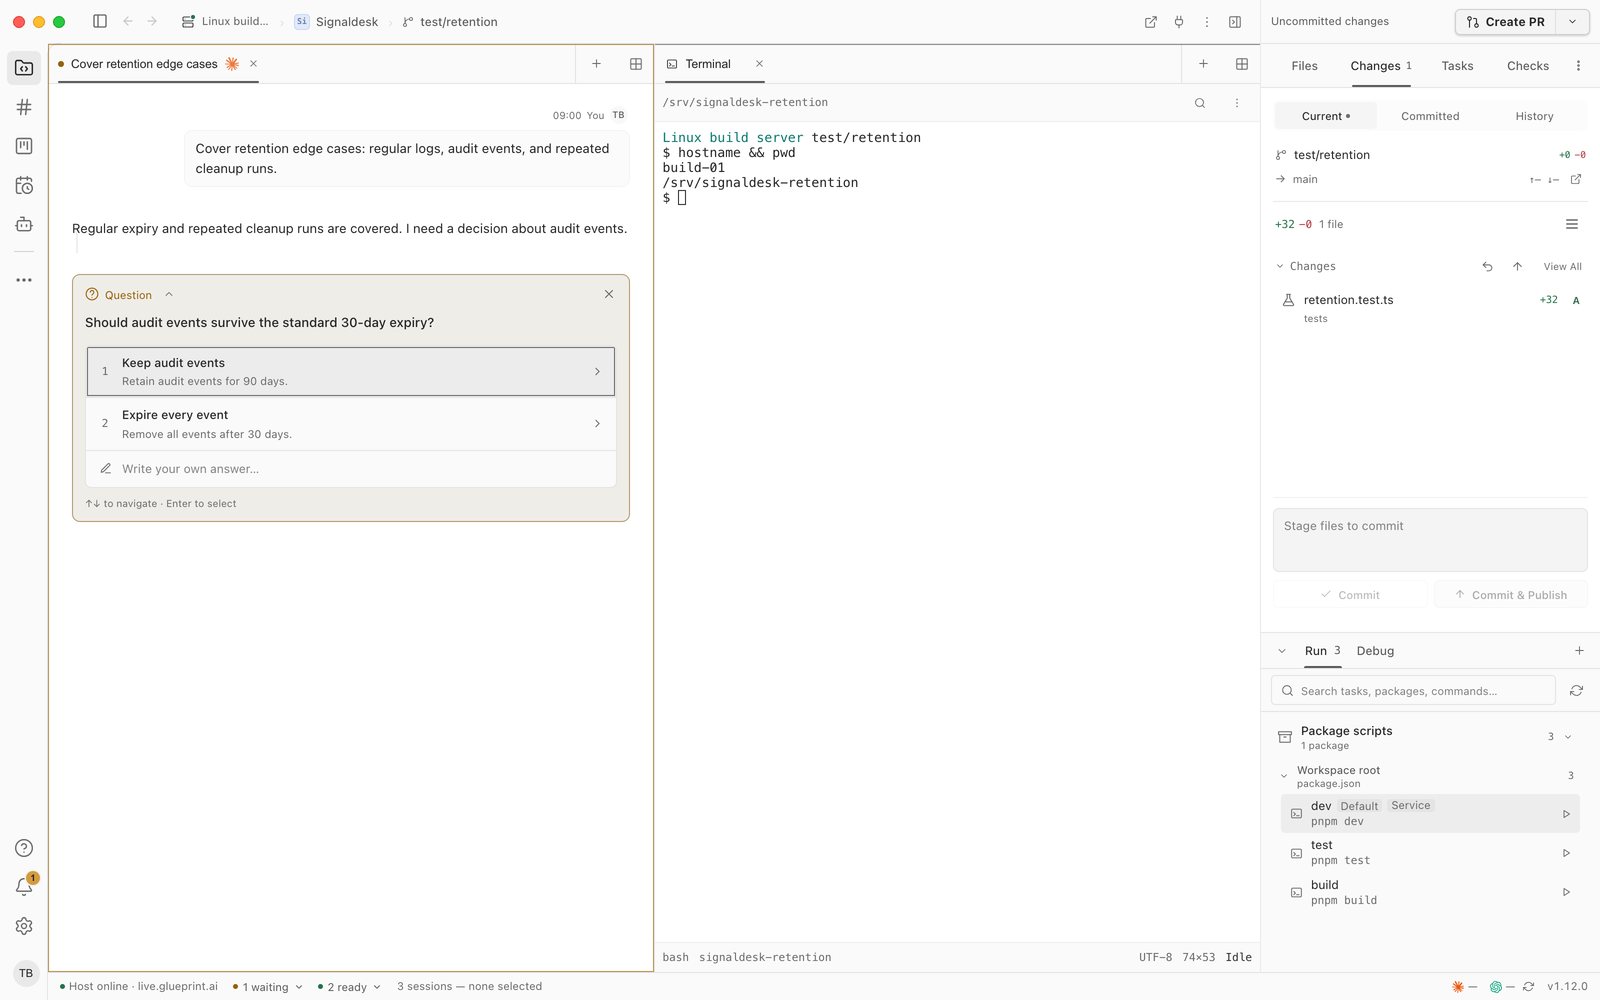Open the scheduled tasks calendar-clock sidebar icon
The image size is (1600, 1000).
(24, 185)
